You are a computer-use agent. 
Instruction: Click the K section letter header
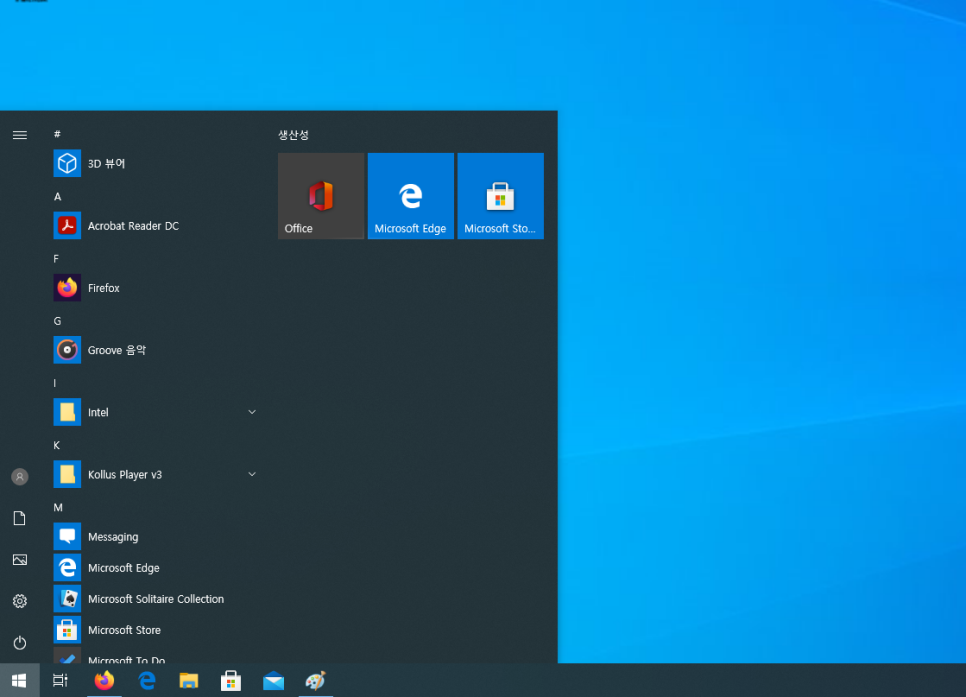click(x=57, y=445)
